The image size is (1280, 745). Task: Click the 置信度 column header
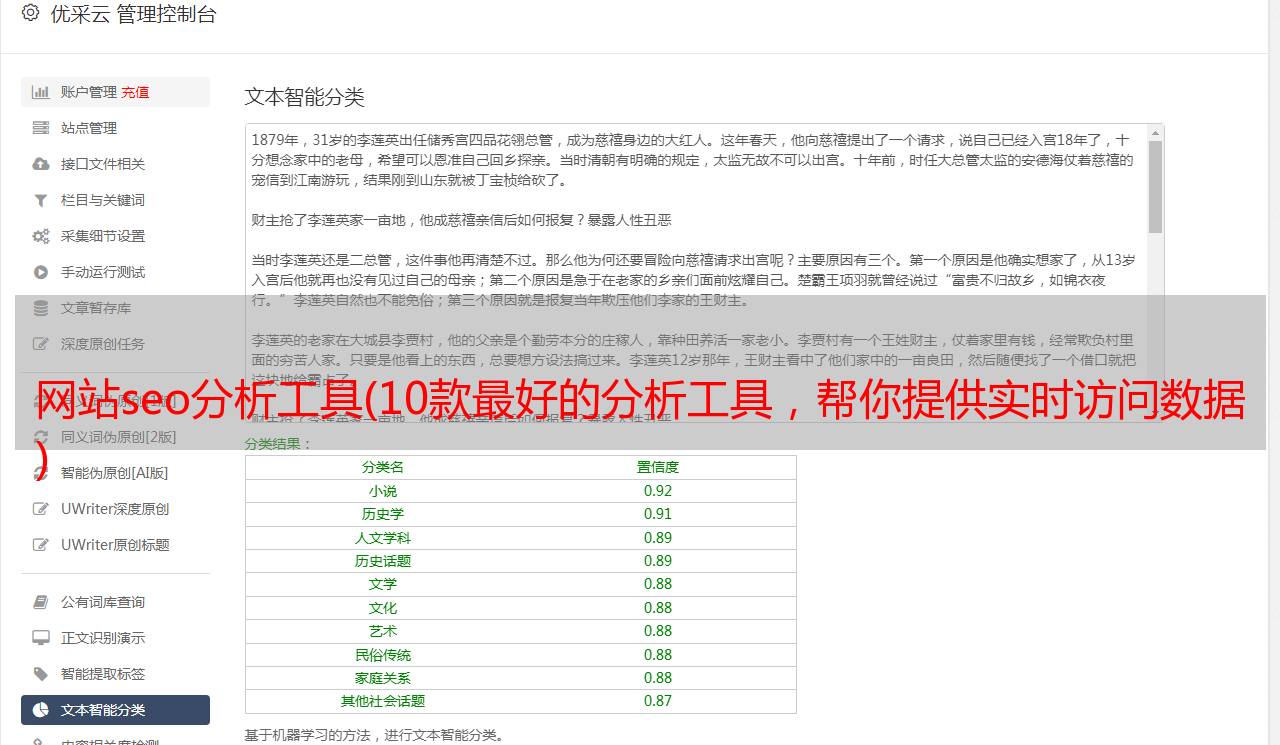[658, 467]
